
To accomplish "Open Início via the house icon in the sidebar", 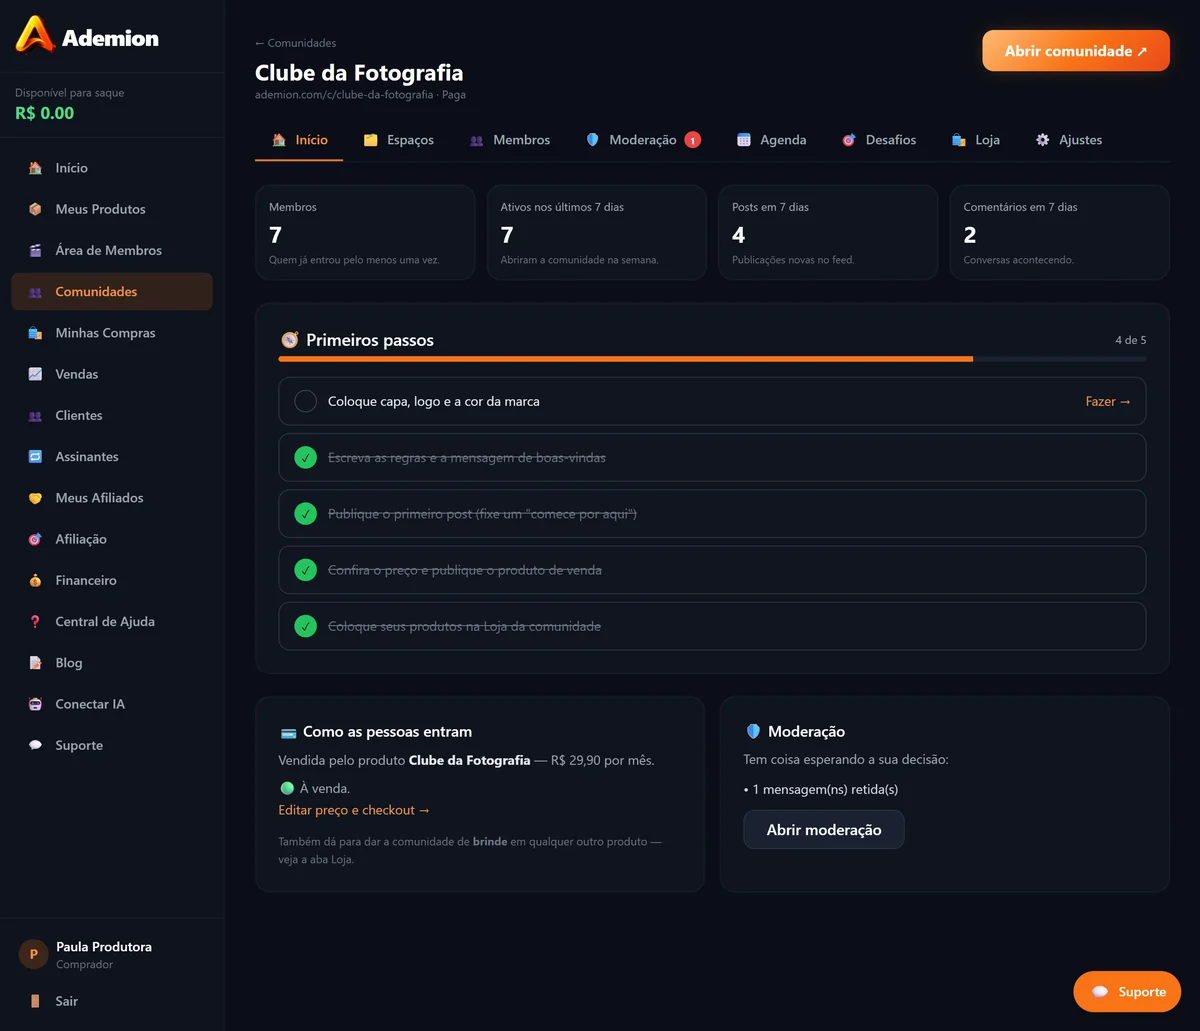I will [x=35, y=168].
